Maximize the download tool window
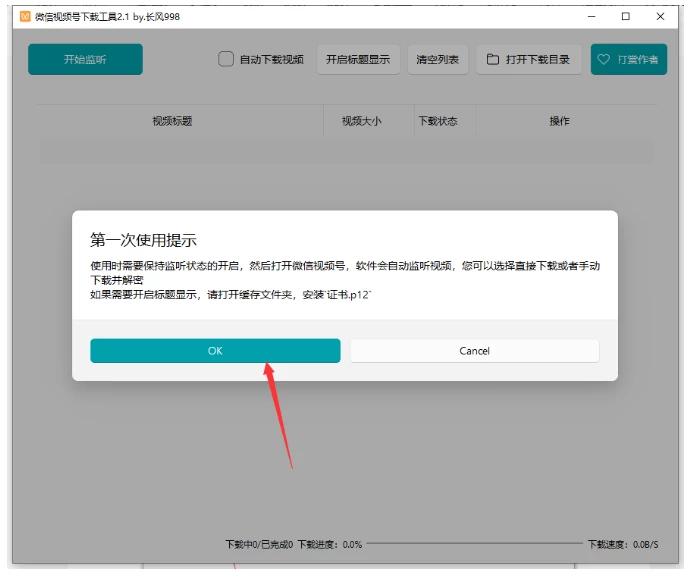 click(x=625, y=17)
